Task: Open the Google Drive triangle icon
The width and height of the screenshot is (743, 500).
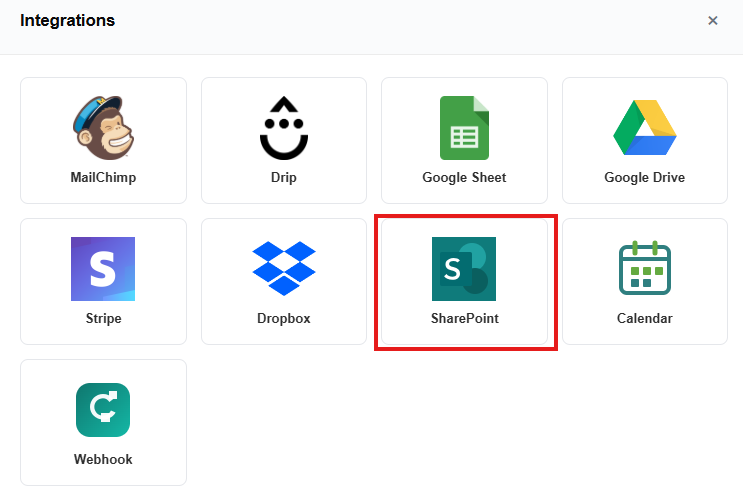Action: (x=644, y=127)
